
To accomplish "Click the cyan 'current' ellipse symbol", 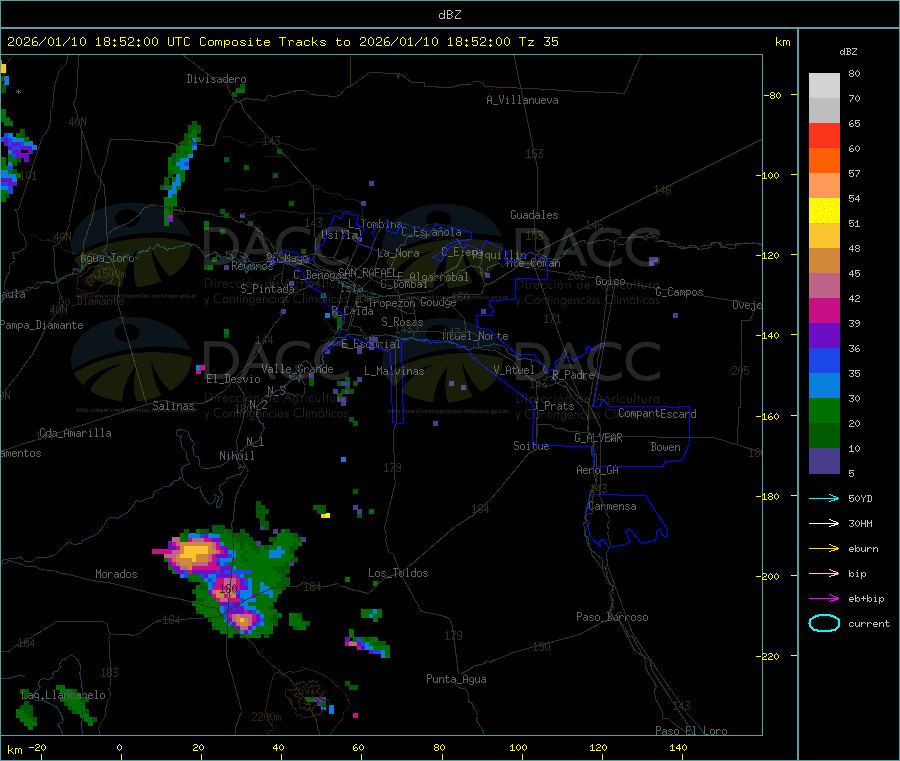I will 824,623.
